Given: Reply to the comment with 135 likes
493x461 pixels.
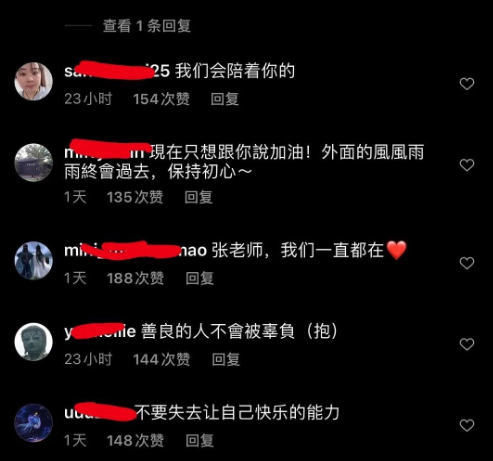Looking at the screenshot, I should tap(199, 197).
